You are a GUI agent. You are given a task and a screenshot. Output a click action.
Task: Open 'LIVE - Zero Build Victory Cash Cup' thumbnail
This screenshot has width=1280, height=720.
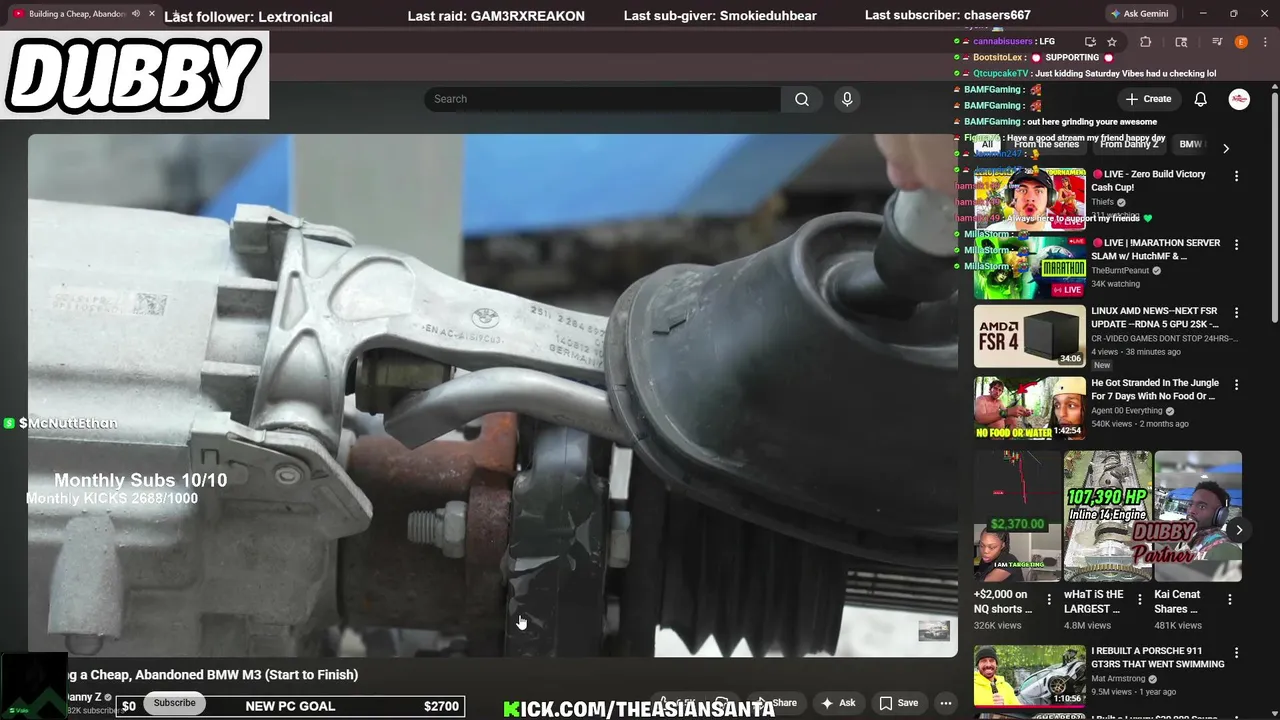[1030, 198]
